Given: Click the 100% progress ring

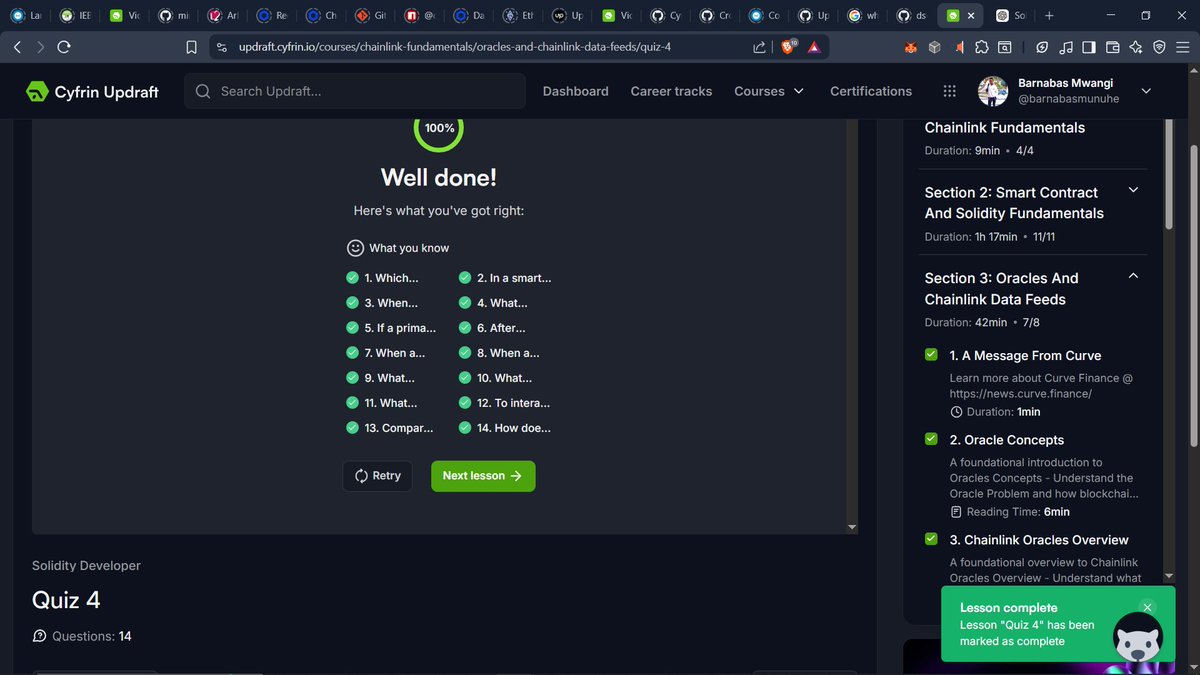Looking at the screenshot, I should [x=439, y=128].
